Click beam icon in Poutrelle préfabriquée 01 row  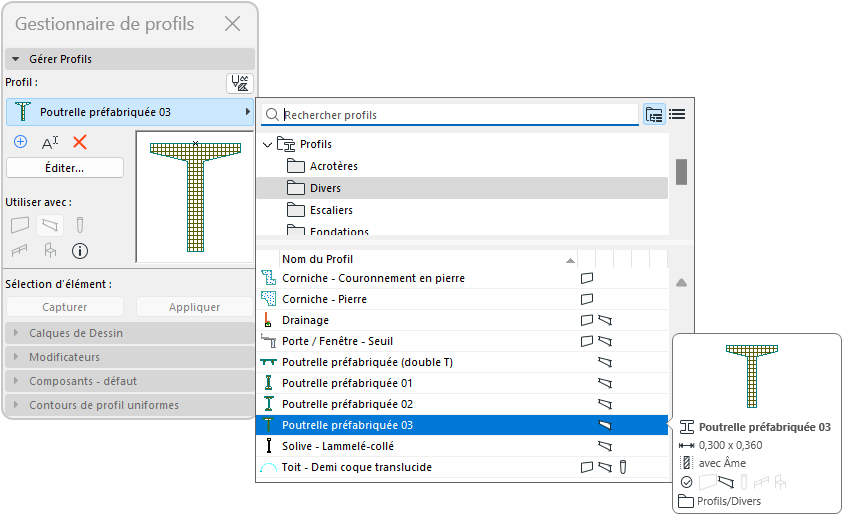point(605,383)
